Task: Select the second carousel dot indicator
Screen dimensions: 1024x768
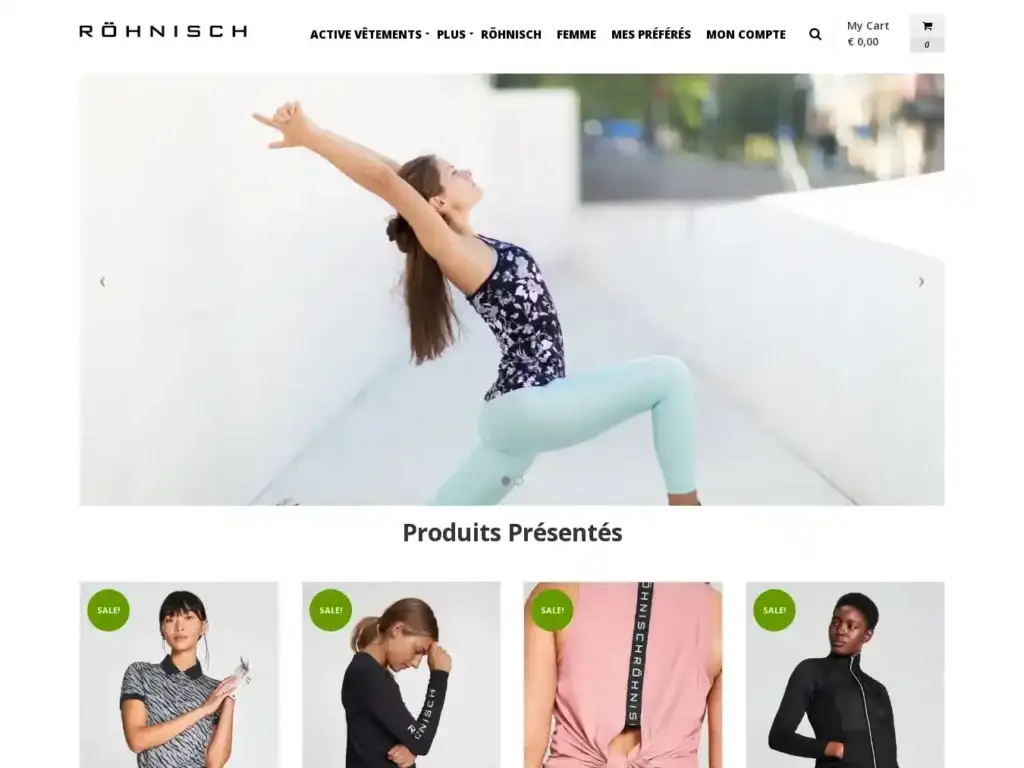Action: (519, 481)
